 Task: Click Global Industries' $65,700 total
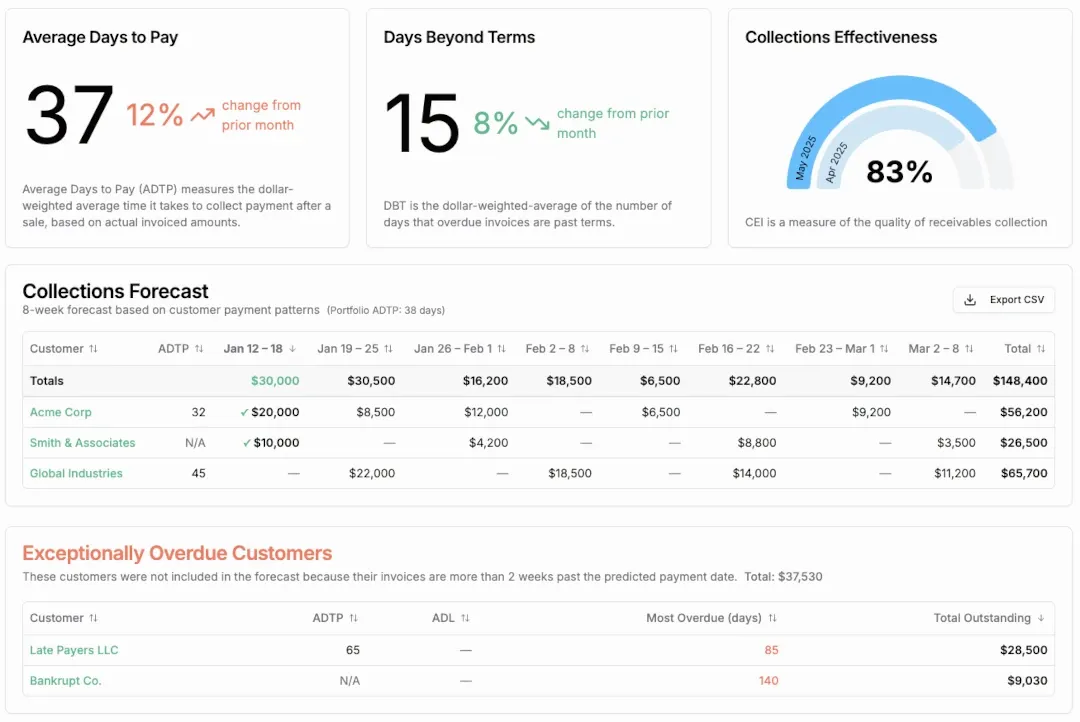[1024, 473]
